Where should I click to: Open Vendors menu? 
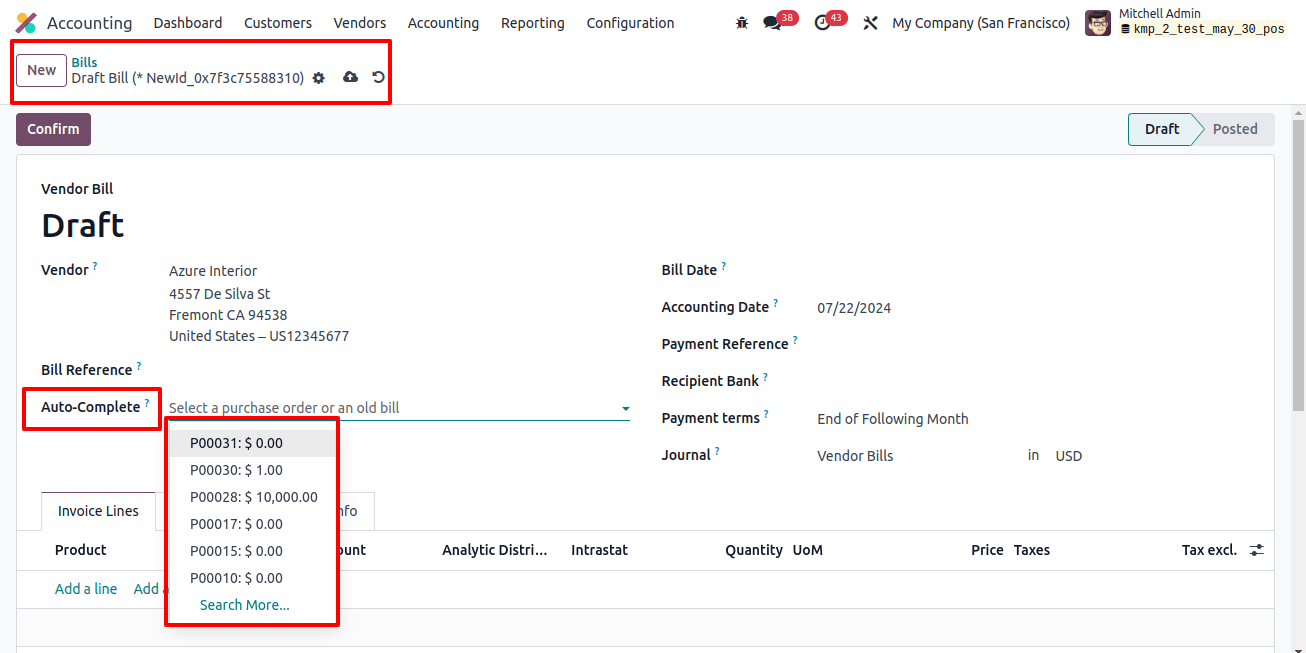tap(360, 23)
